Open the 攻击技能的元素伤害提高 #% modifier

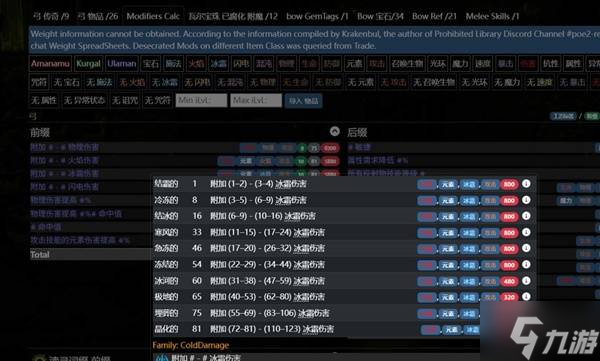tap(80, 240)
